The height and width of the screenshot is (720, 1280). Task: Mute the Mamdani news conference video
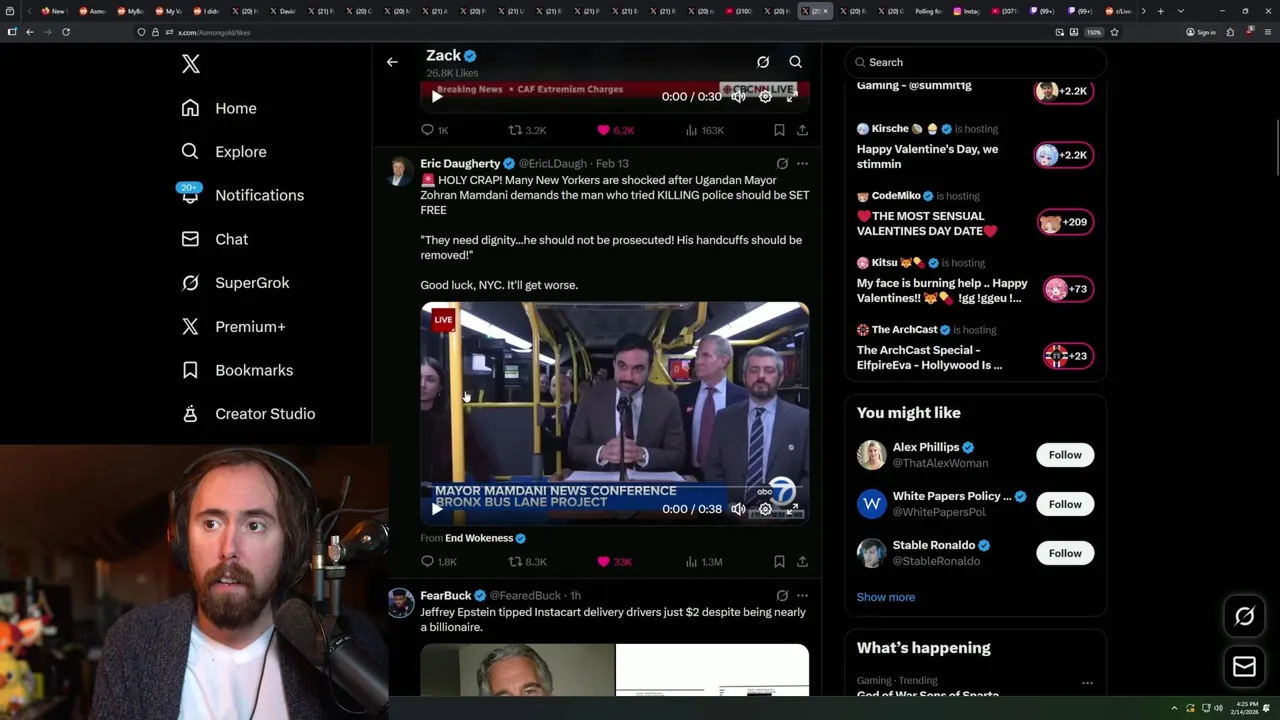pyautogui.click(x=738, y=509)
